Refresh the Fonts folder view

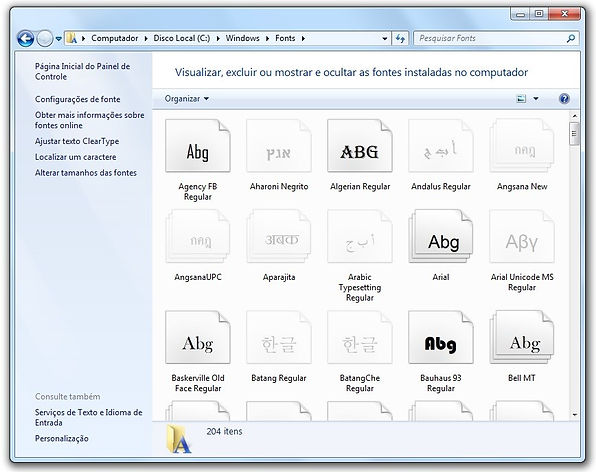(x=400, y=38)
